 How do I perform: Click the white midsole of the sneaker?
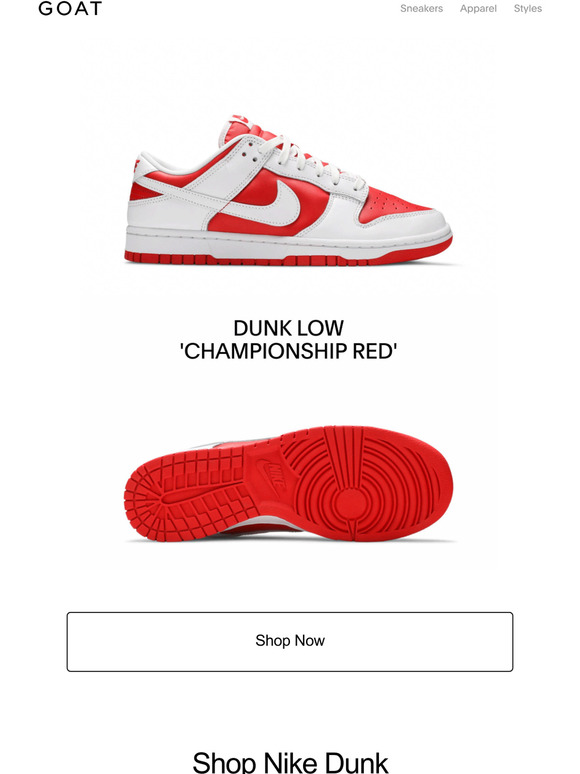pyautogui.click(x=289, y=242)
